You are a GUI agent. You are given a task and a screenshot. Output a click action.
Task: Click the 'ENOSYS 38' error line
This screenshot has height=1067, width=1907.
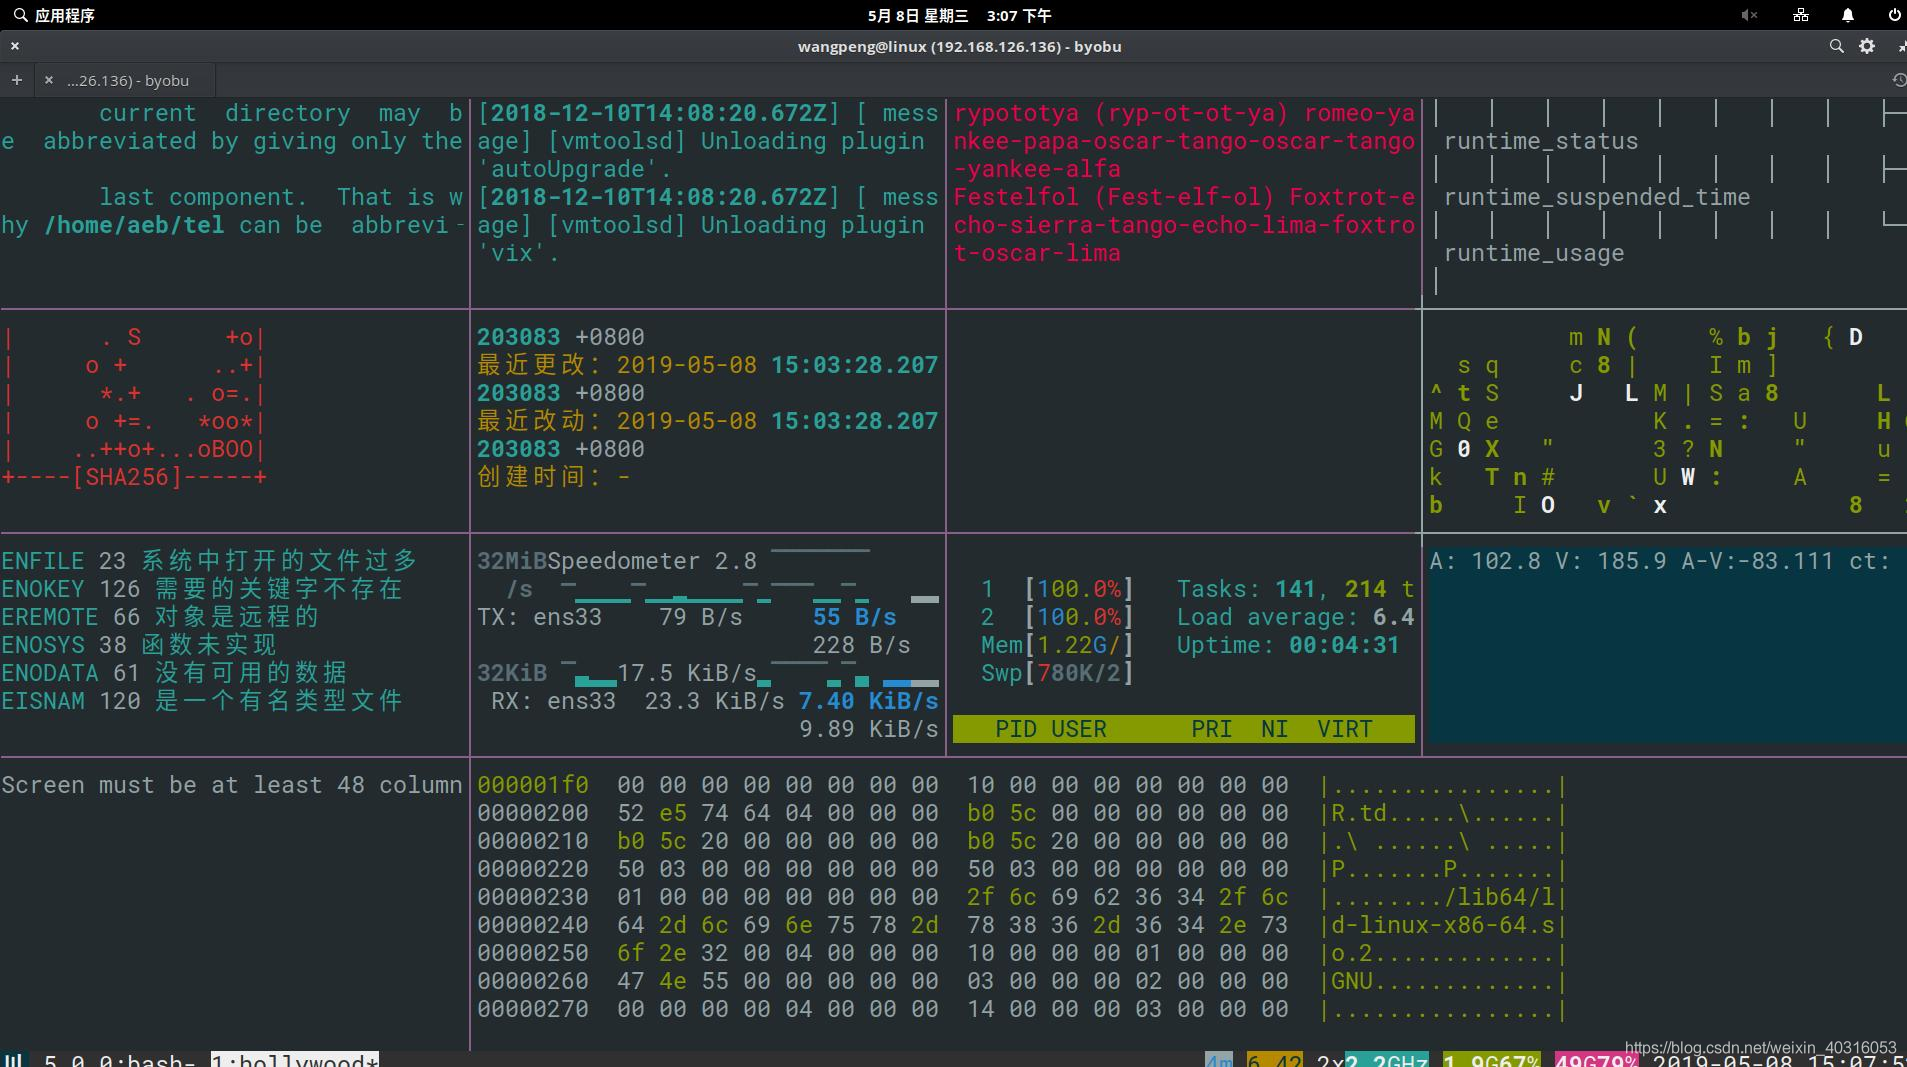pos(139,645)
